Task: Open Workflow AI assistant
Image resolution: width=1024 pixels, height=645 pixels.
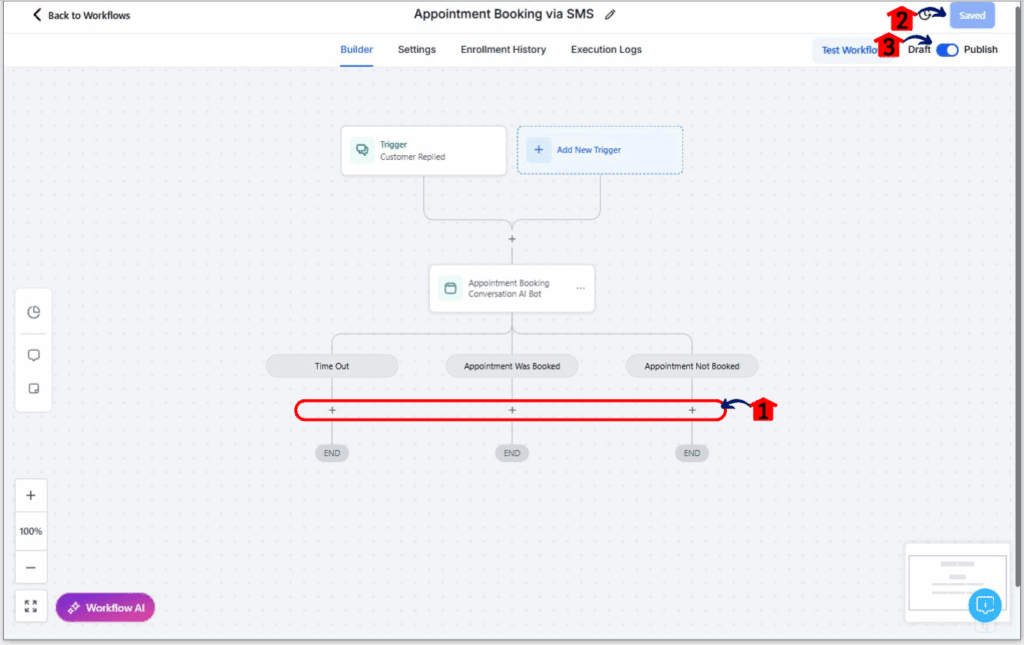Action: 105,608
